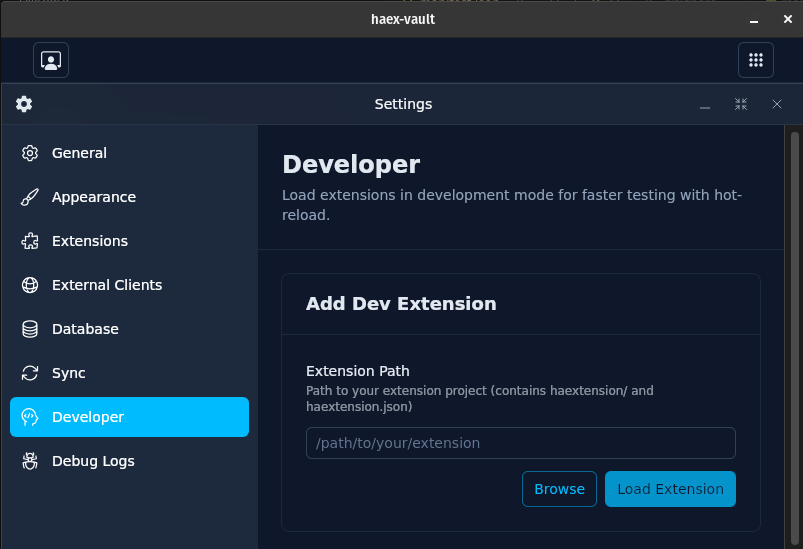Click the Appearance brush icon

tap(30, 197)
